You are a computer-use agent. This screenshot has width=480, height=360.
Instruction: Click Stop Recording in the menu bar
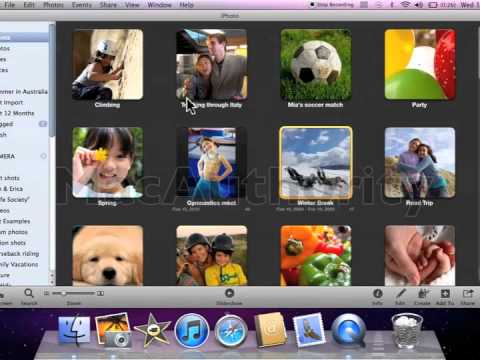[x=332, y=5]
